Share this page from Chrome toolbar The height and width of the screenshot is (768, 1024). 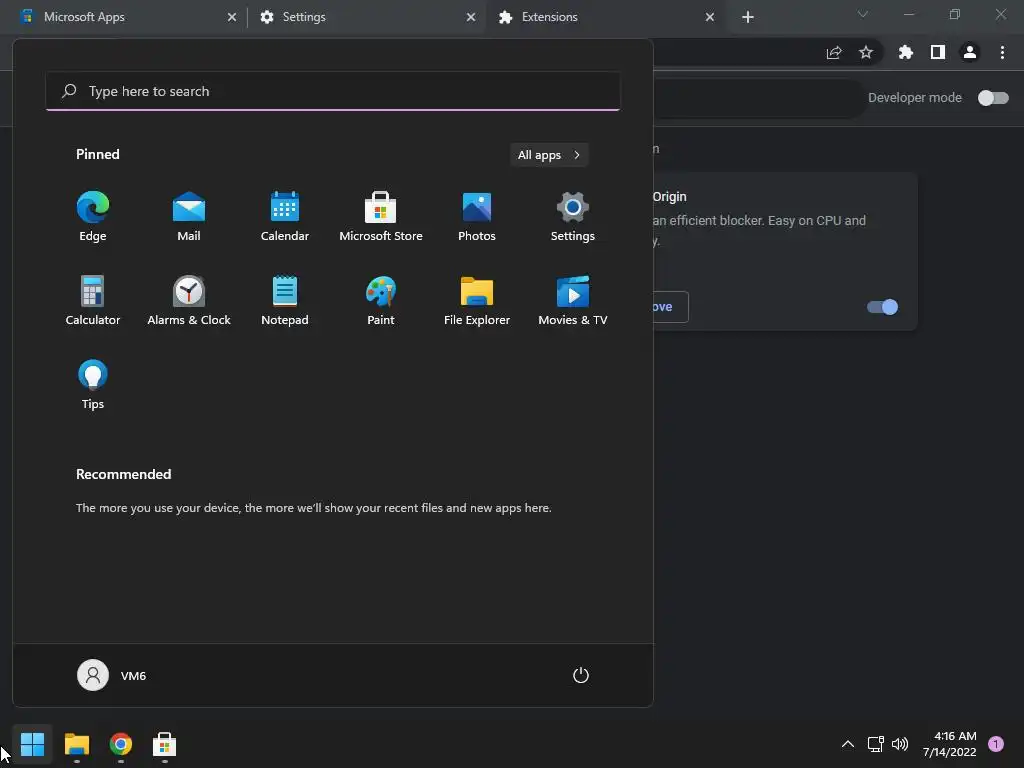tap(834, 53)
